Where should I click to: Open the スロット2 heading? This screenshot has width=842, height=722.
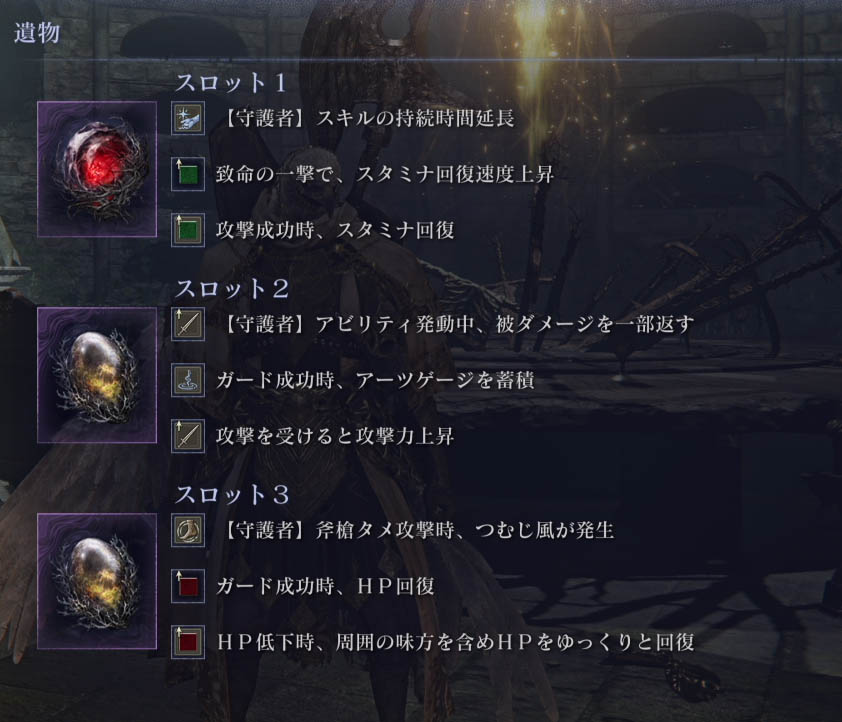click(232, 289)
